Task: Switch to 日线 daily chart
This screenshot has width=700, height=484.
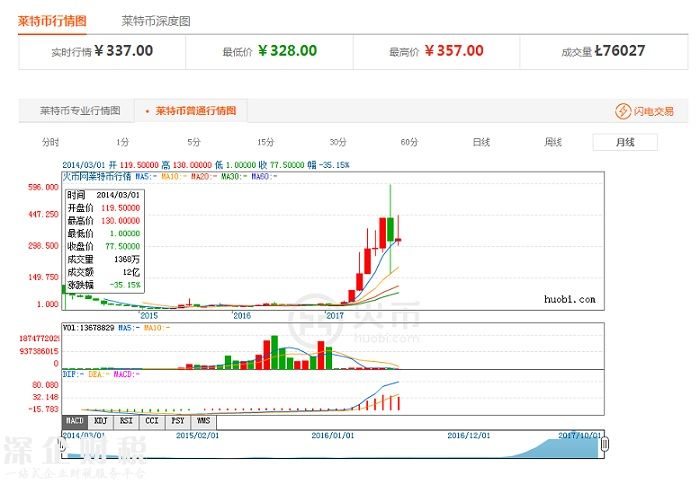Action: [x=481, y=142]
